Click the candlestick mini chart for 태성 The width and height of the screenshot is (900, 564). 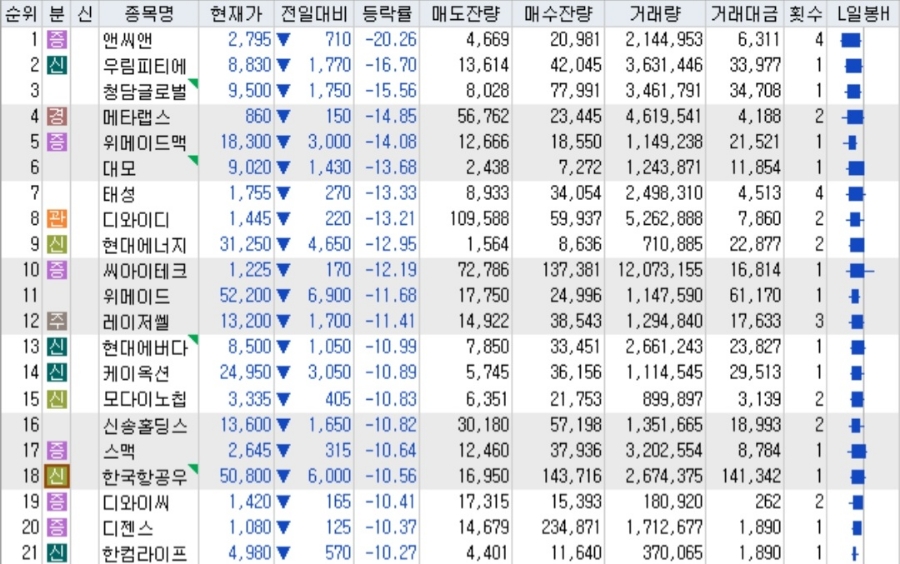[x=855, y=194]
